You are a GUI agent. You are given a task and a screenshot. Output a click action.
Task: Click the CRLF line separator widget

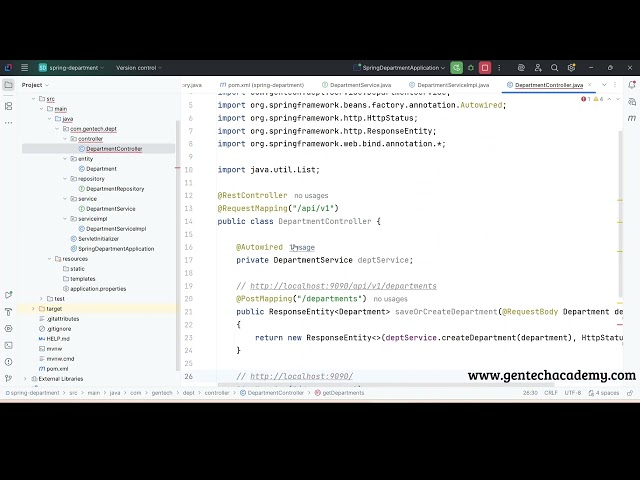point(551,393)
